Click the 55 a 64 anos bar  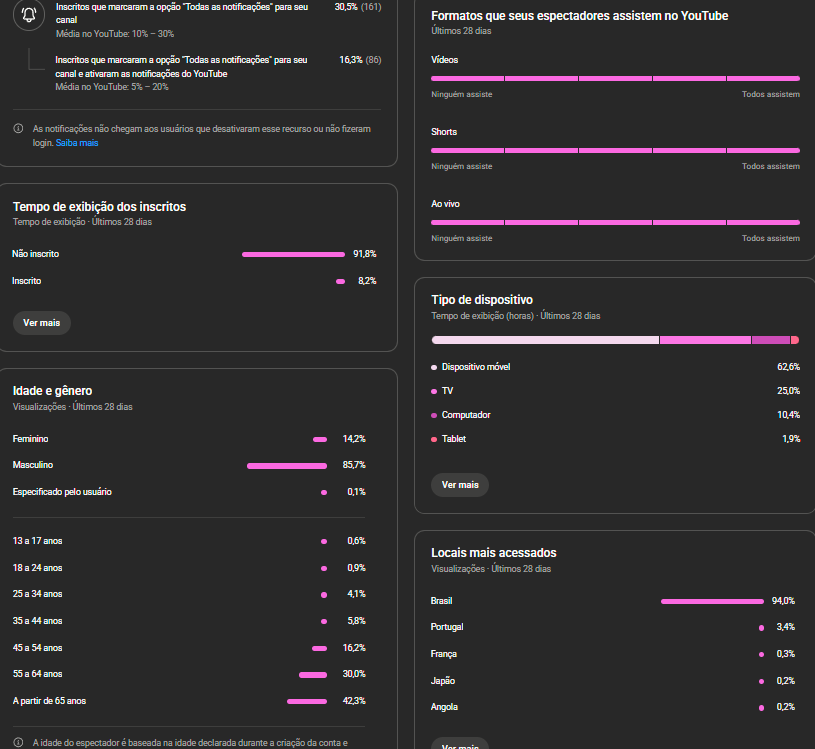point(312,675)
